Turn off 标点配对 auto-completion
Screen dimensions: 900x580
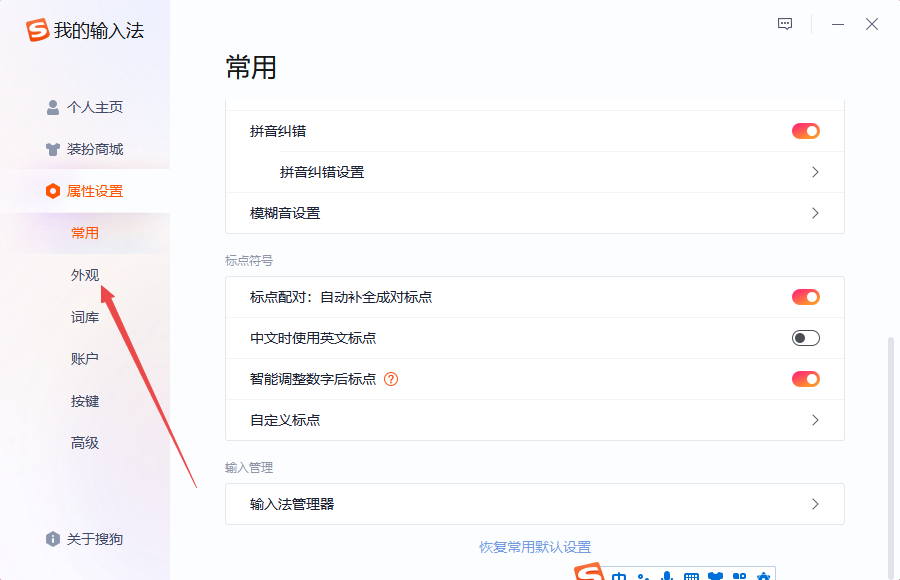coord(804,296)
